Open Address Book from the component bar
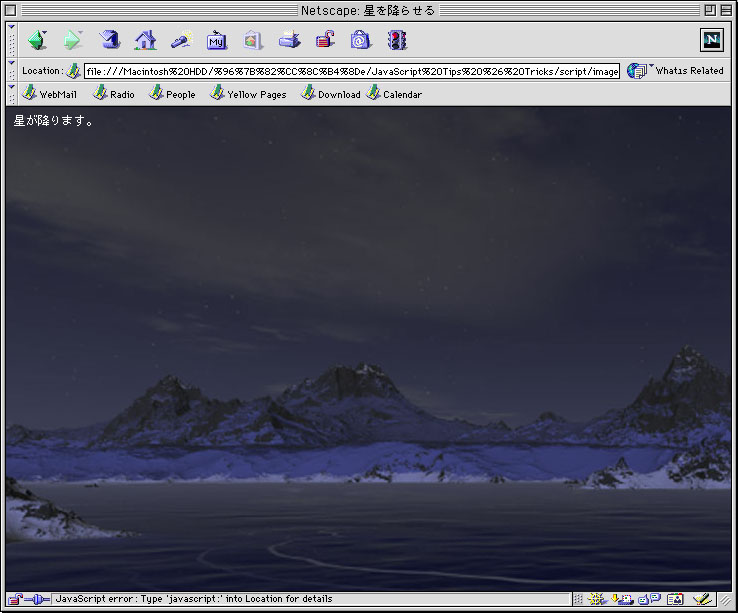738x613 pixels. click(x=675, y=599)
